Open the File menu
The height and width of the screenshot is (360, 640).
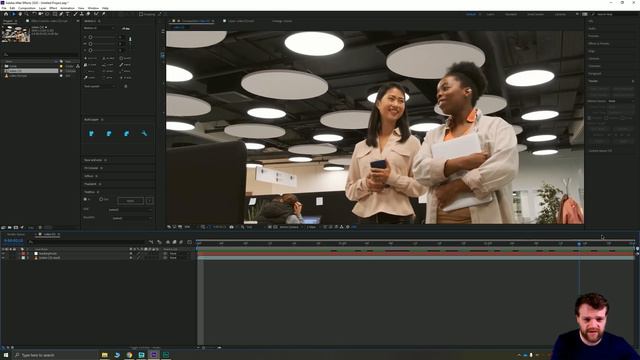(x=4, y=8)
